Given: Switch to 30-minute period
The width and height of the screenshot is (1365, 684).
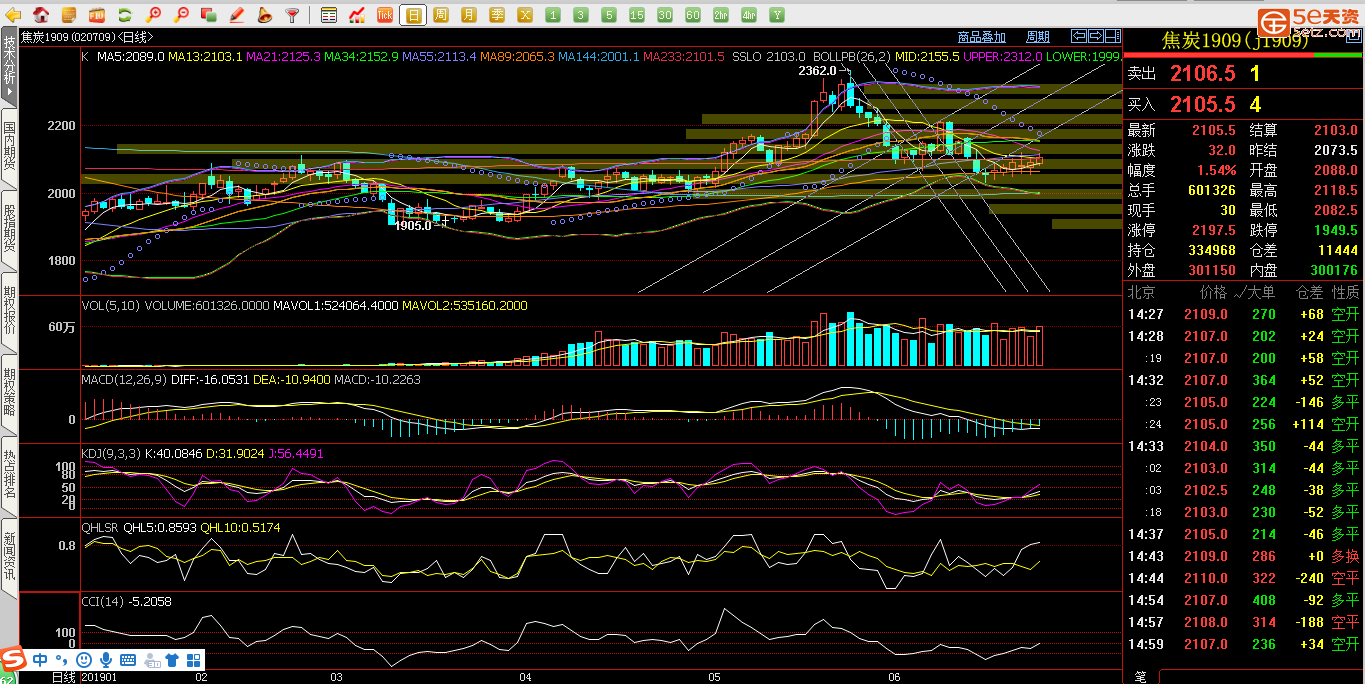Looking at the screenshot, I should pos(665,15).
